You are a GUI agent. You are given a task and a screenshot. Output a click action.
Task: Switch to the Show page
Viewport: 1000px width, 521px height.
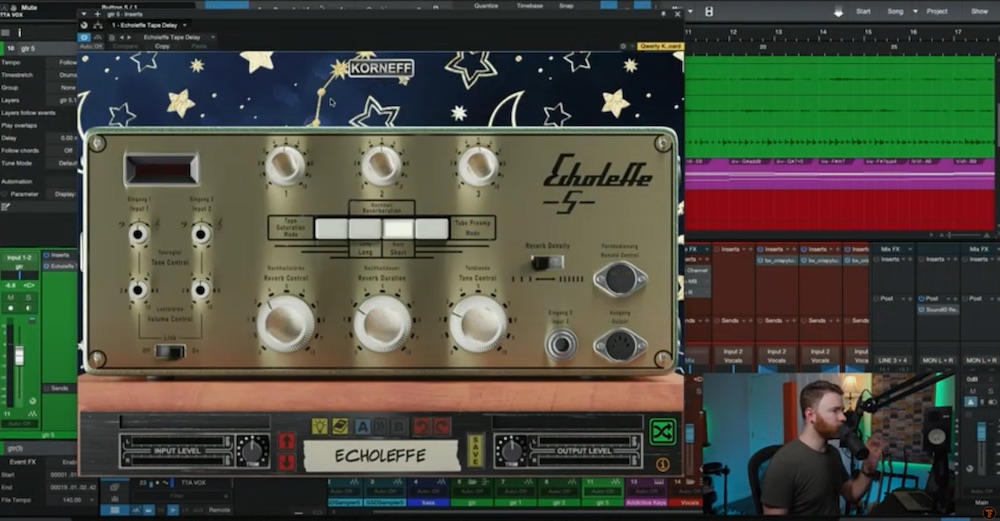(979, 11)
